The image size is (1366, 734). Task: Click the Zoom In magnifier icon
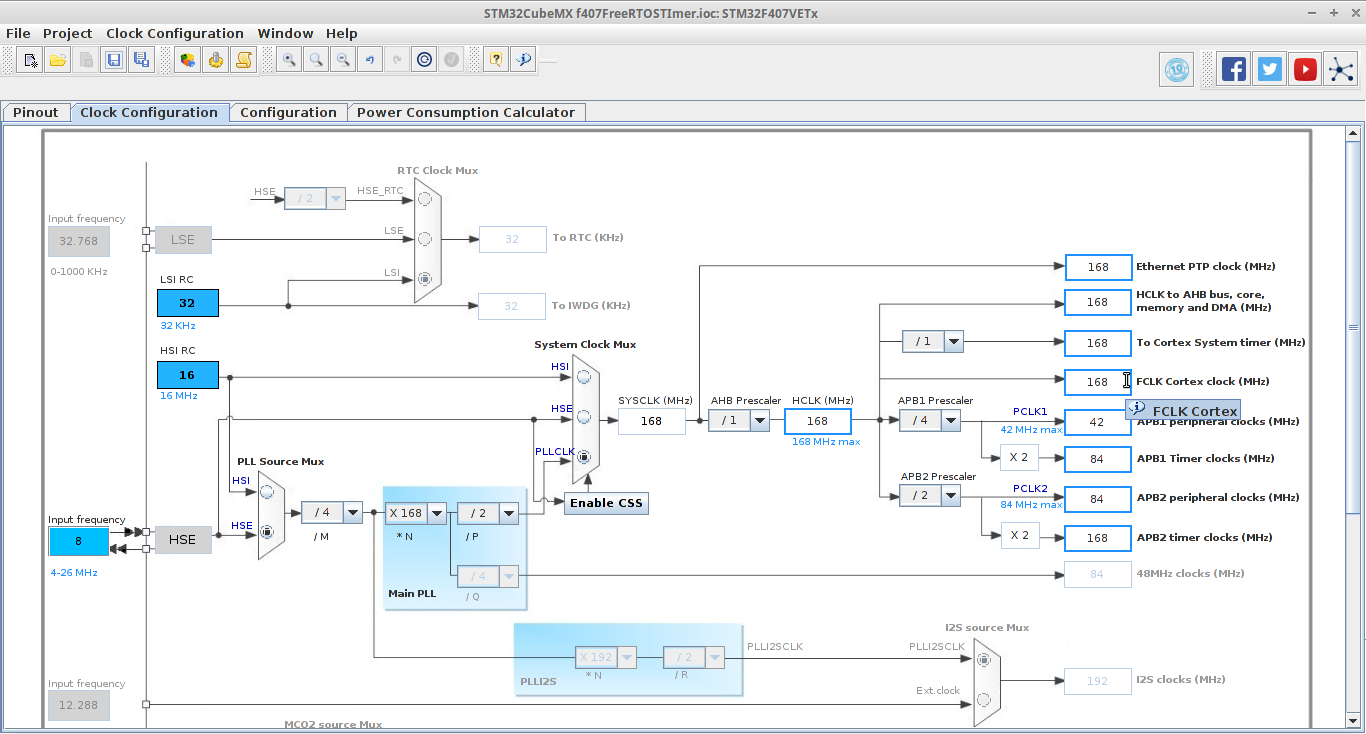coord(289,60)
